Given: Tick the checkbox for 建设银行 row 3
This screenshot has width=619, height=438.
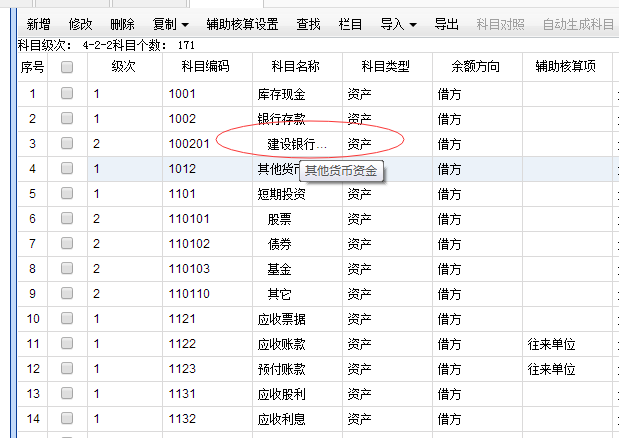Looking at the screenshot, I should (x=67, y=144).
